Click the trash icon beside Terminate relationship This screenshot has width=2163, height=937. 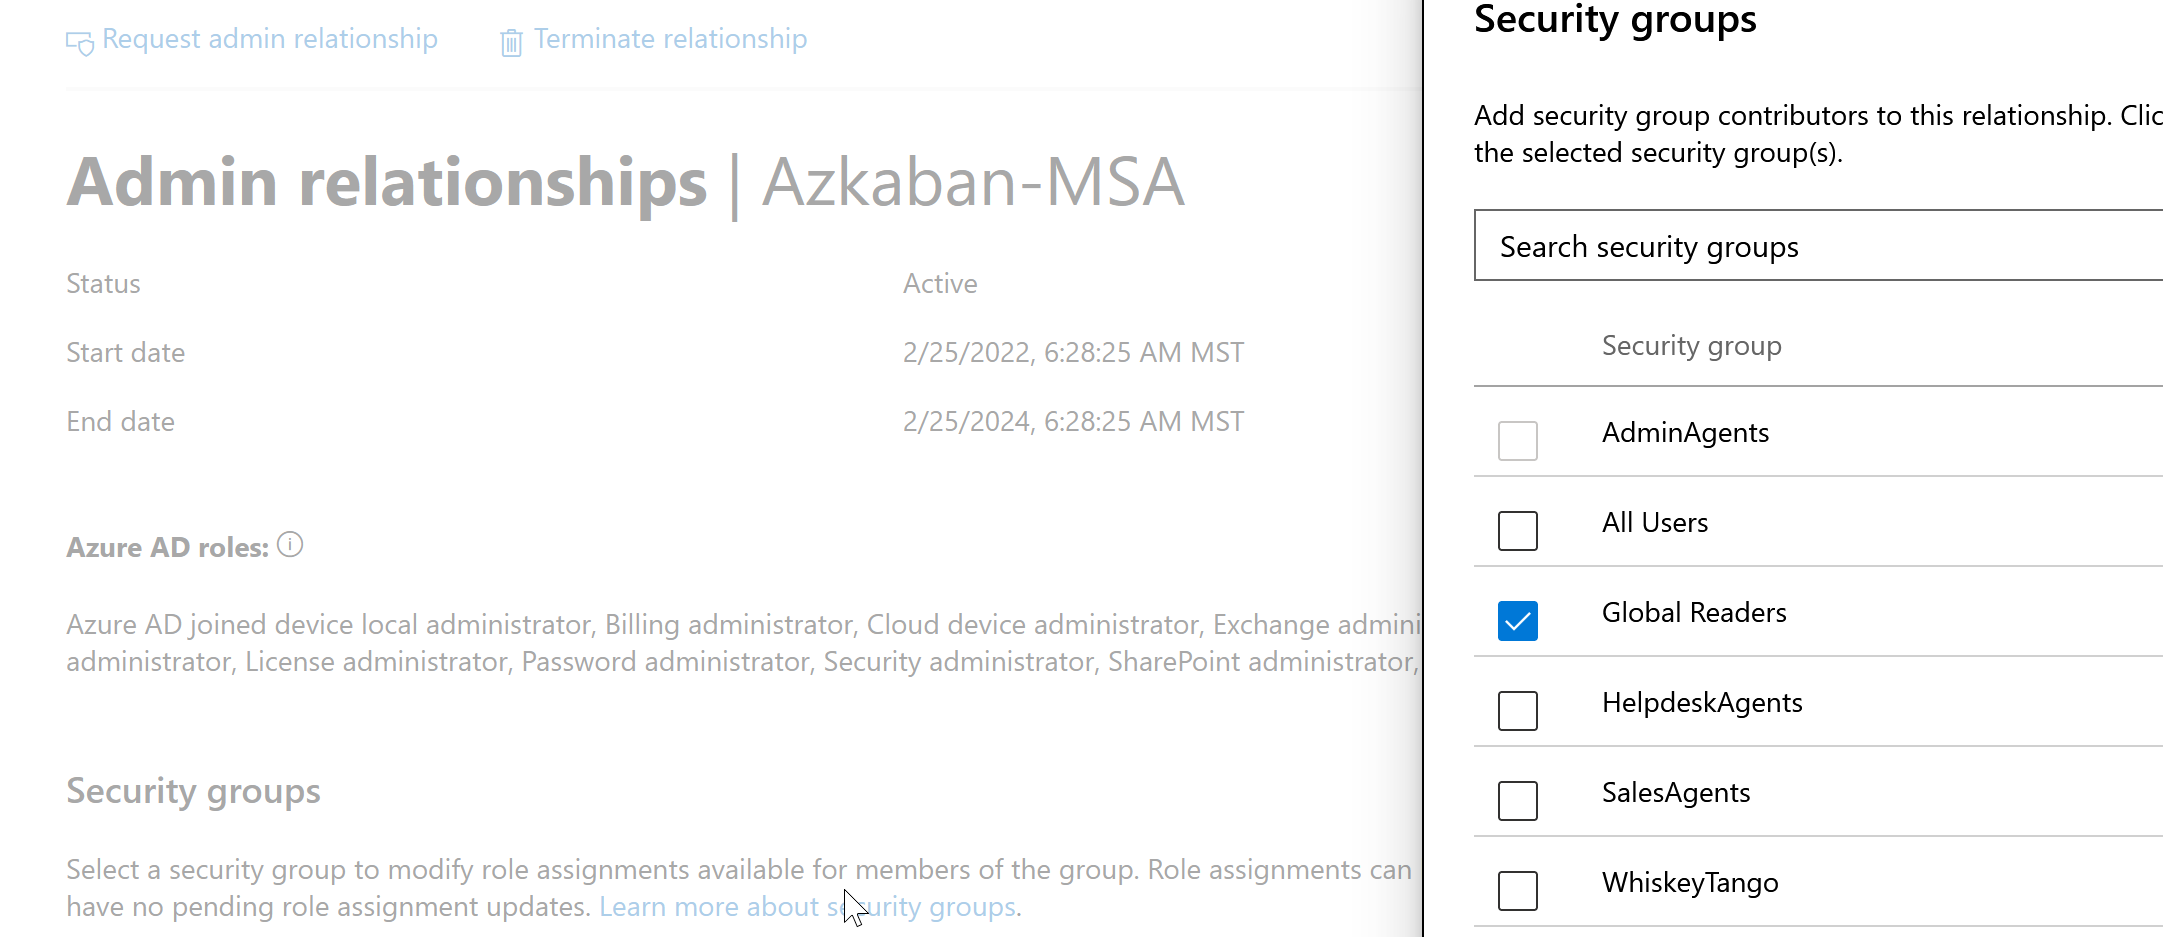click(x=511, y=42)
